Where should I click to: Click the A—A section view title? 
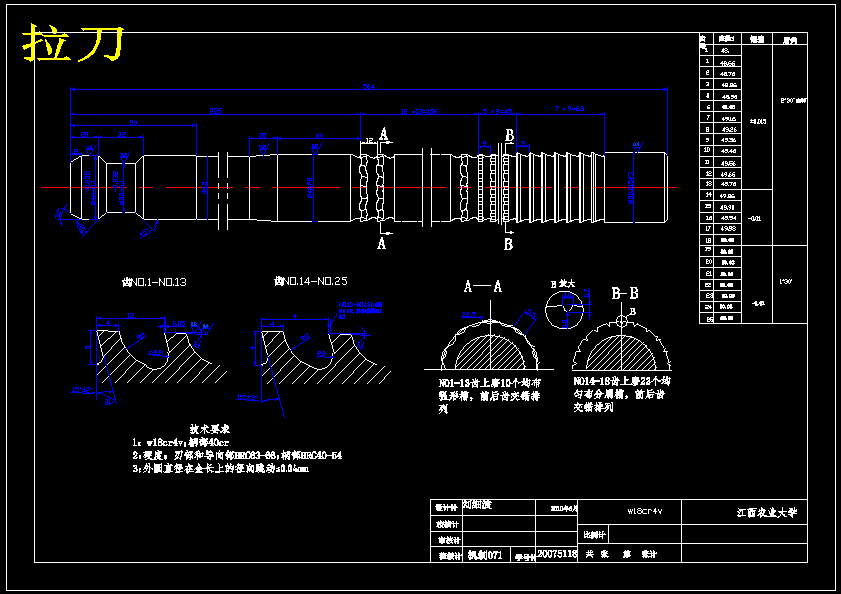click(483, 287)
